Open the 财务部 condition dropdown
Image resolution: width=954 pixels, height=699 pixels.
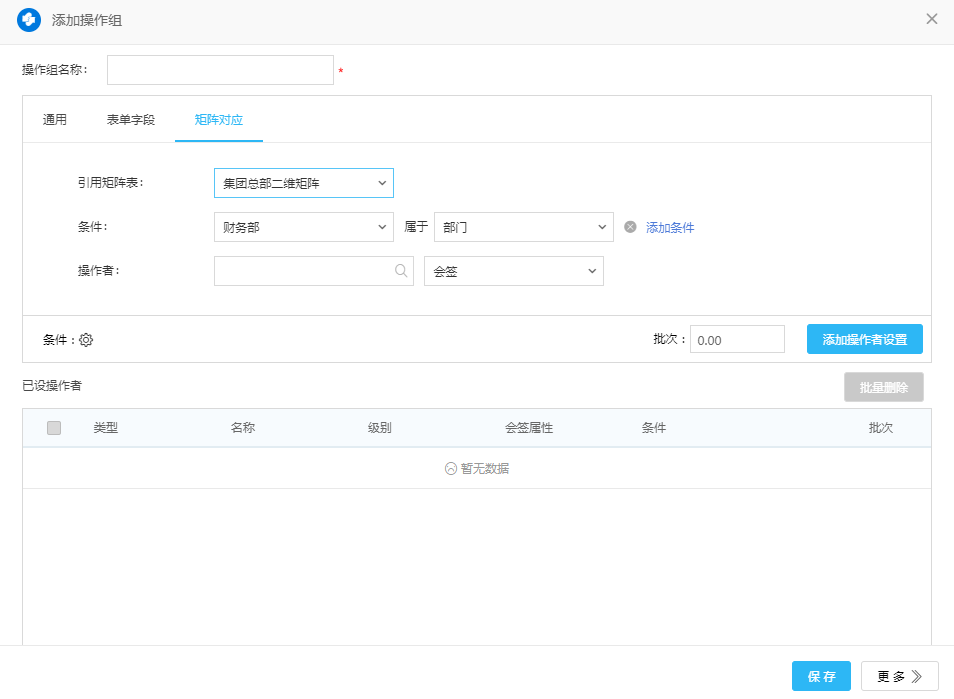[303, 227]
